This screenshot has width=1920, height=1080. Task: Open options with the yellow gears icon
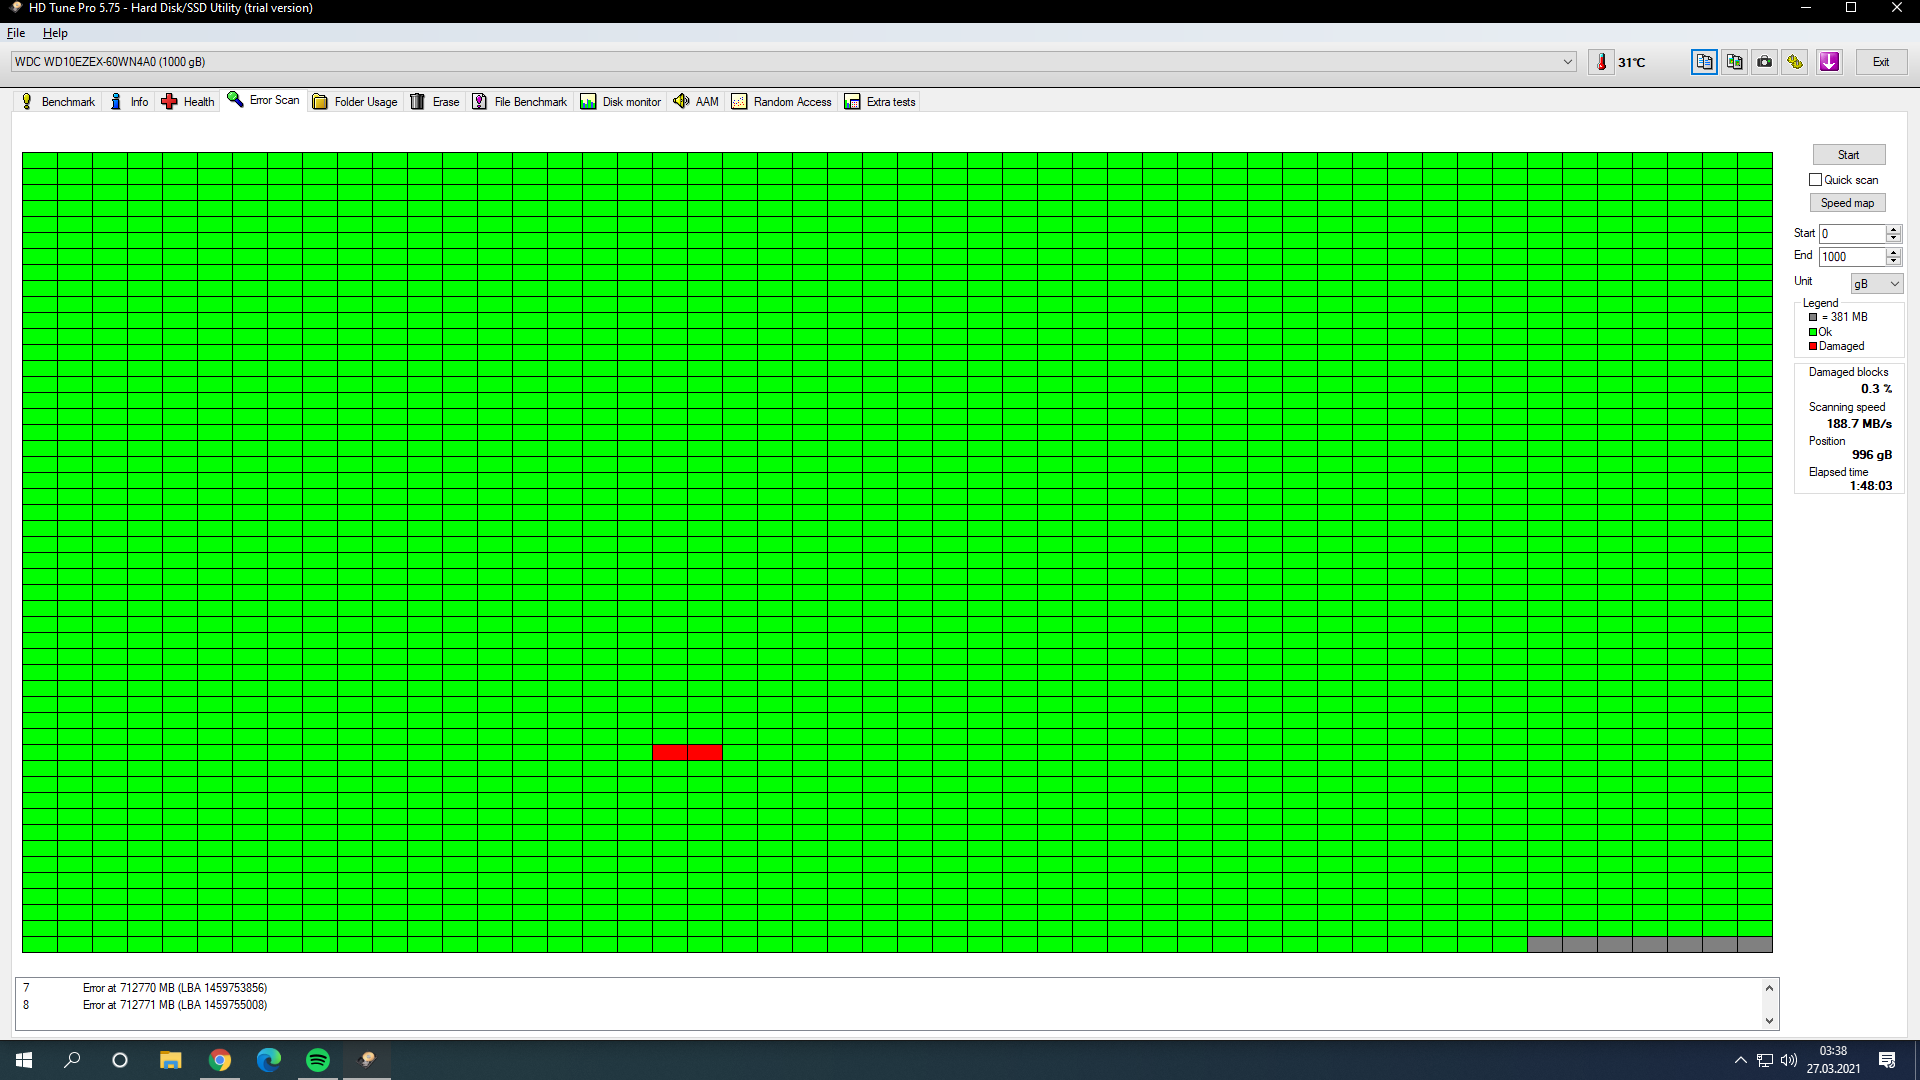coord(1796,62)
